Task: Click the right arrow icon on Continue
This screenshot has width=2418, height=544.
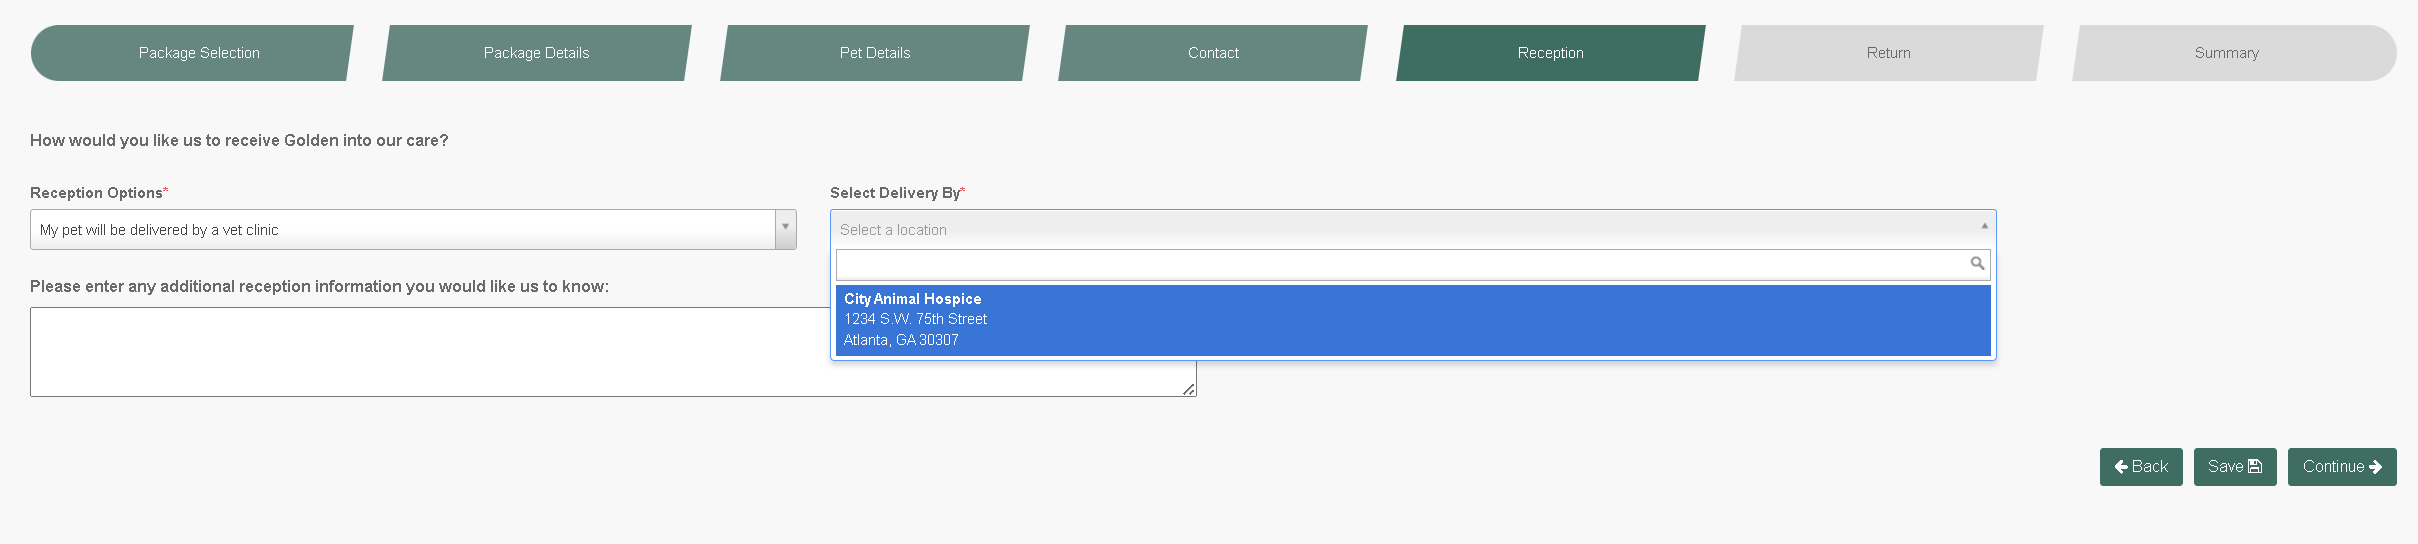Action: (x=2376, y=467)
